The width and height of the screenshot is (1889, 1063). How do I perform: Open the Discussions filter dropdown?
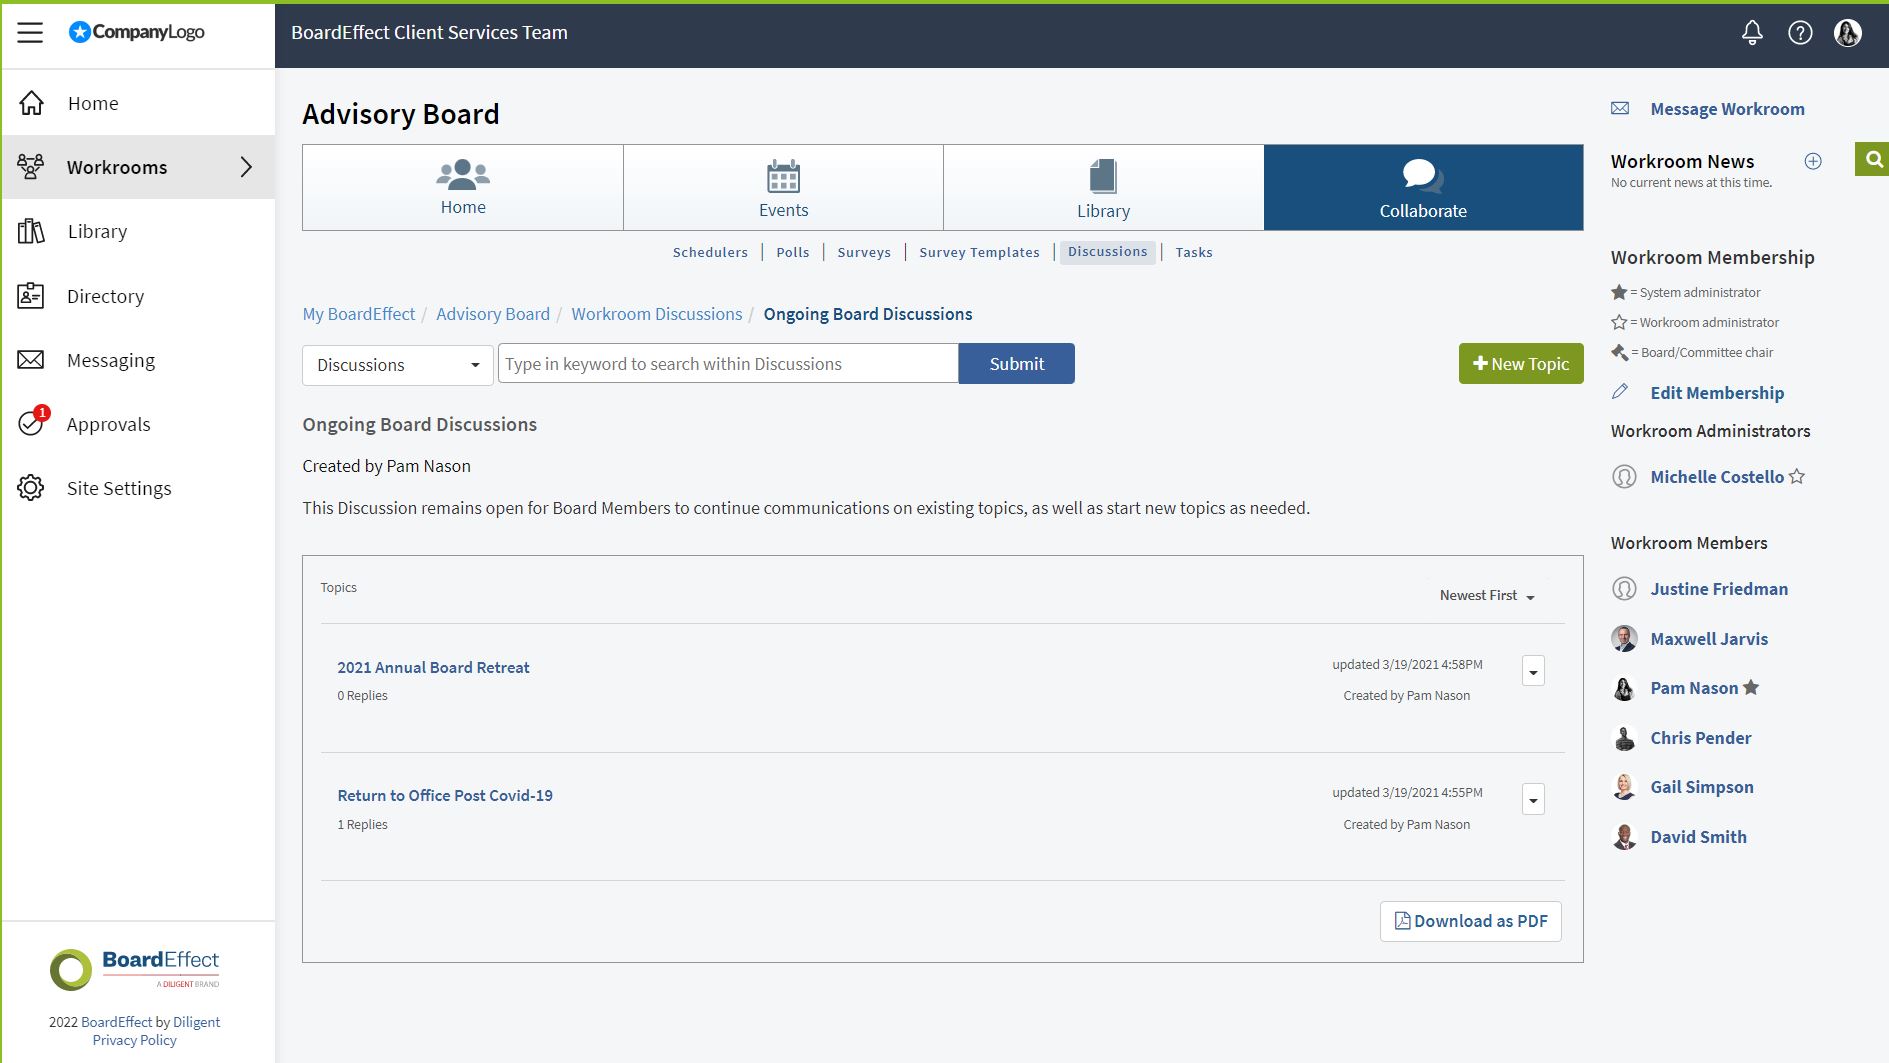(396, 364)
